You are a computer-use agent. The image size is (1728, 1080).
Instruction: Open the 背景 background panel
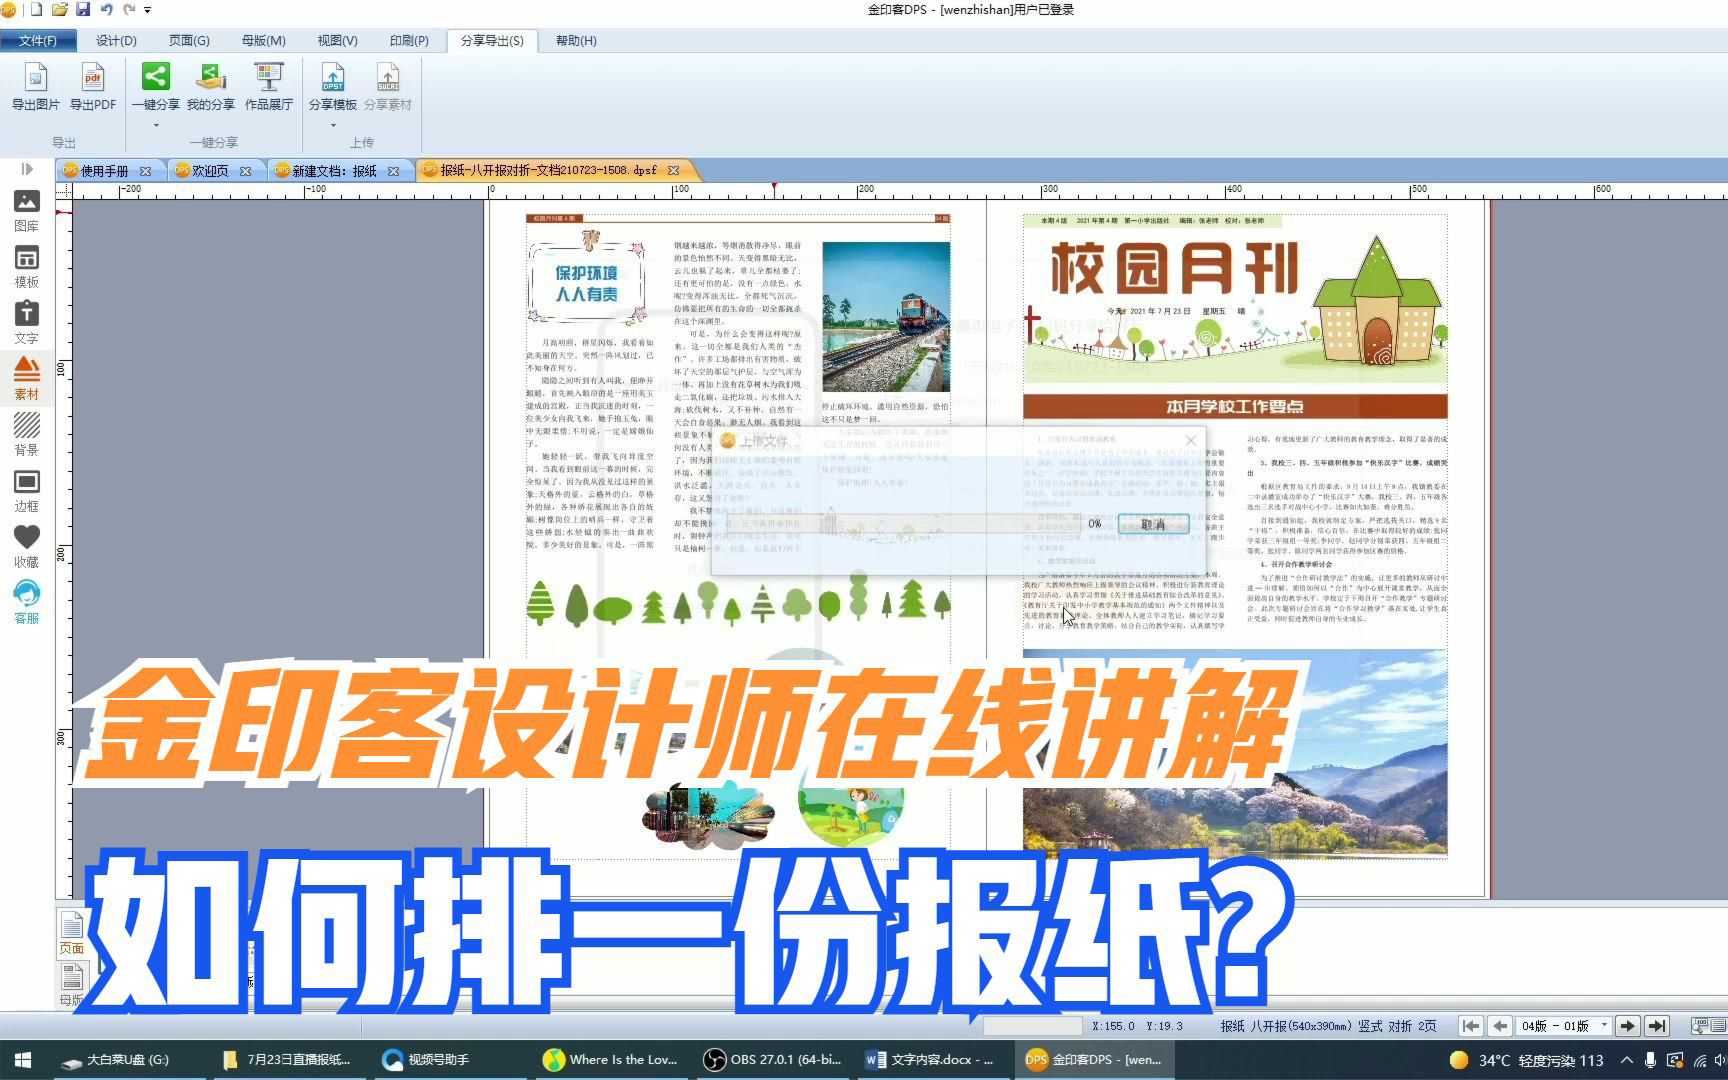(27, 435)
